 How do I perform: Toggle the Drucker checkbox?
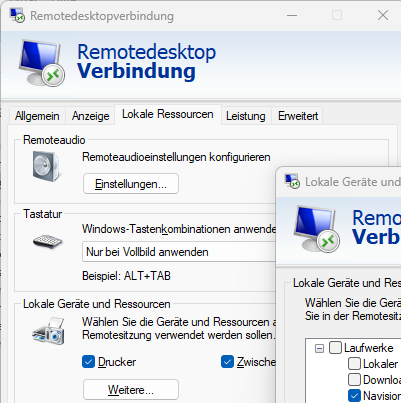tap(88, 362)
